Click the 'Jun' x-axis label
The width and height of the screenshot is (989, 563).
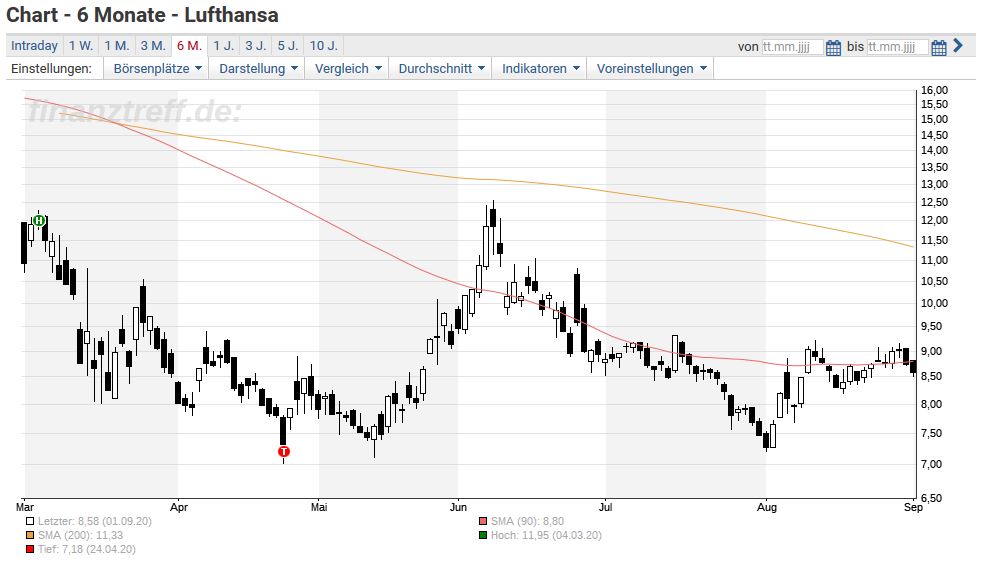458,508
